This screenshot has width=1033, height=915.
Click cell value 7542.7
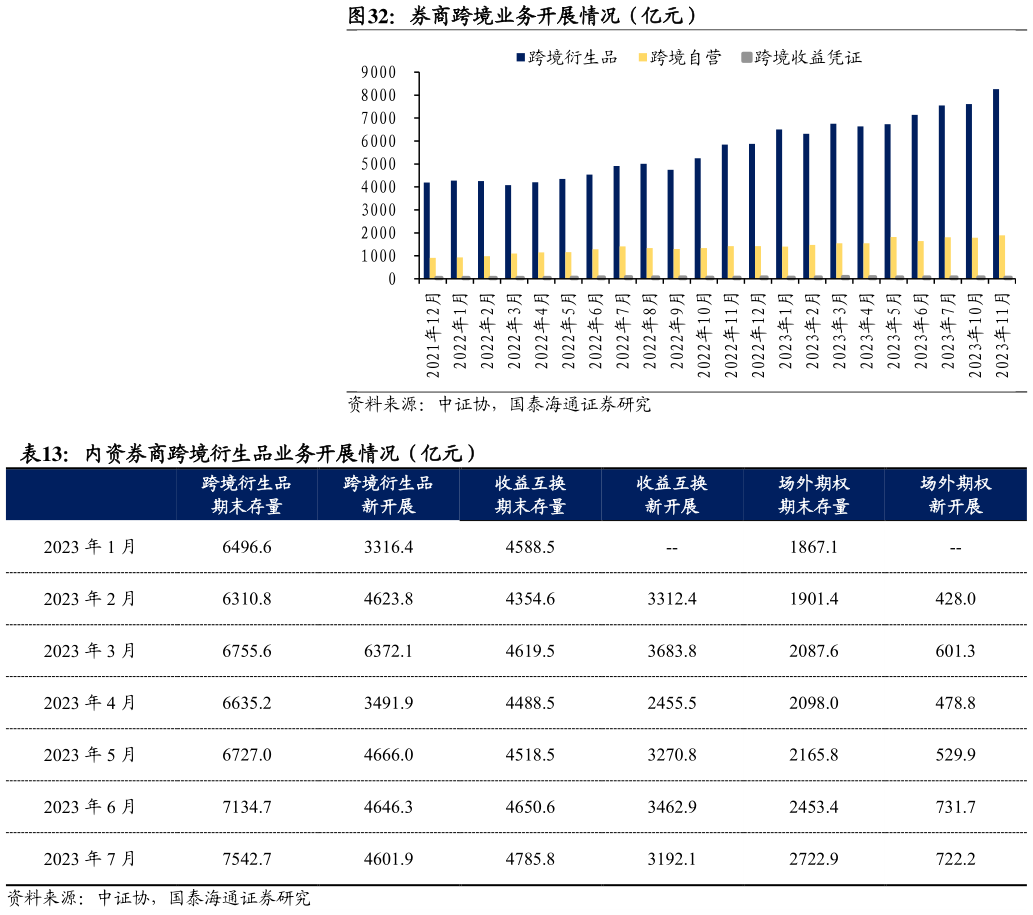point(246,860)
